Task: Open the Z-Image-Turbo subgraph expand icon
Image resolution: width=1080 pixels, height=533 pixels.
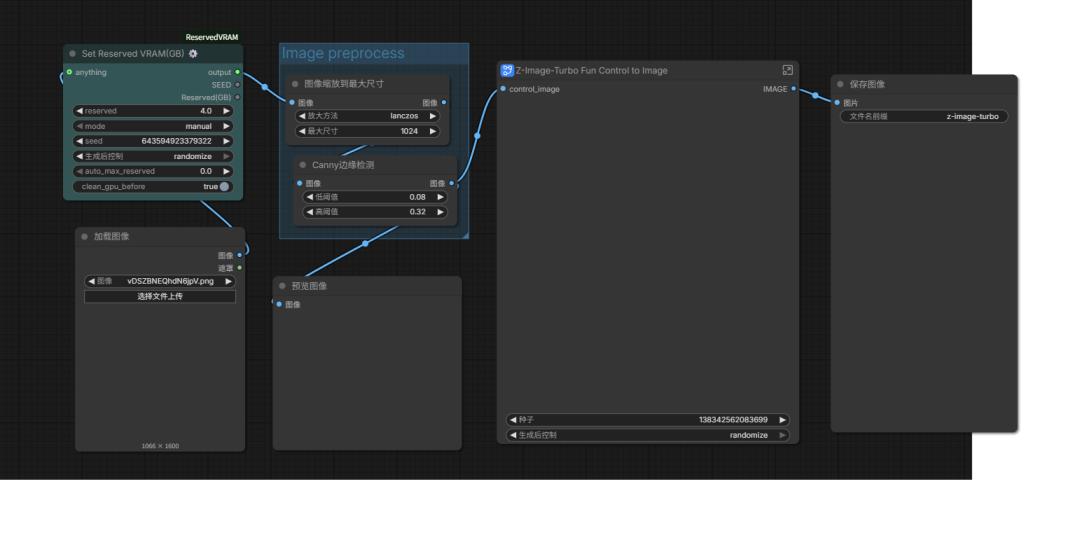Action: (787, 70)
